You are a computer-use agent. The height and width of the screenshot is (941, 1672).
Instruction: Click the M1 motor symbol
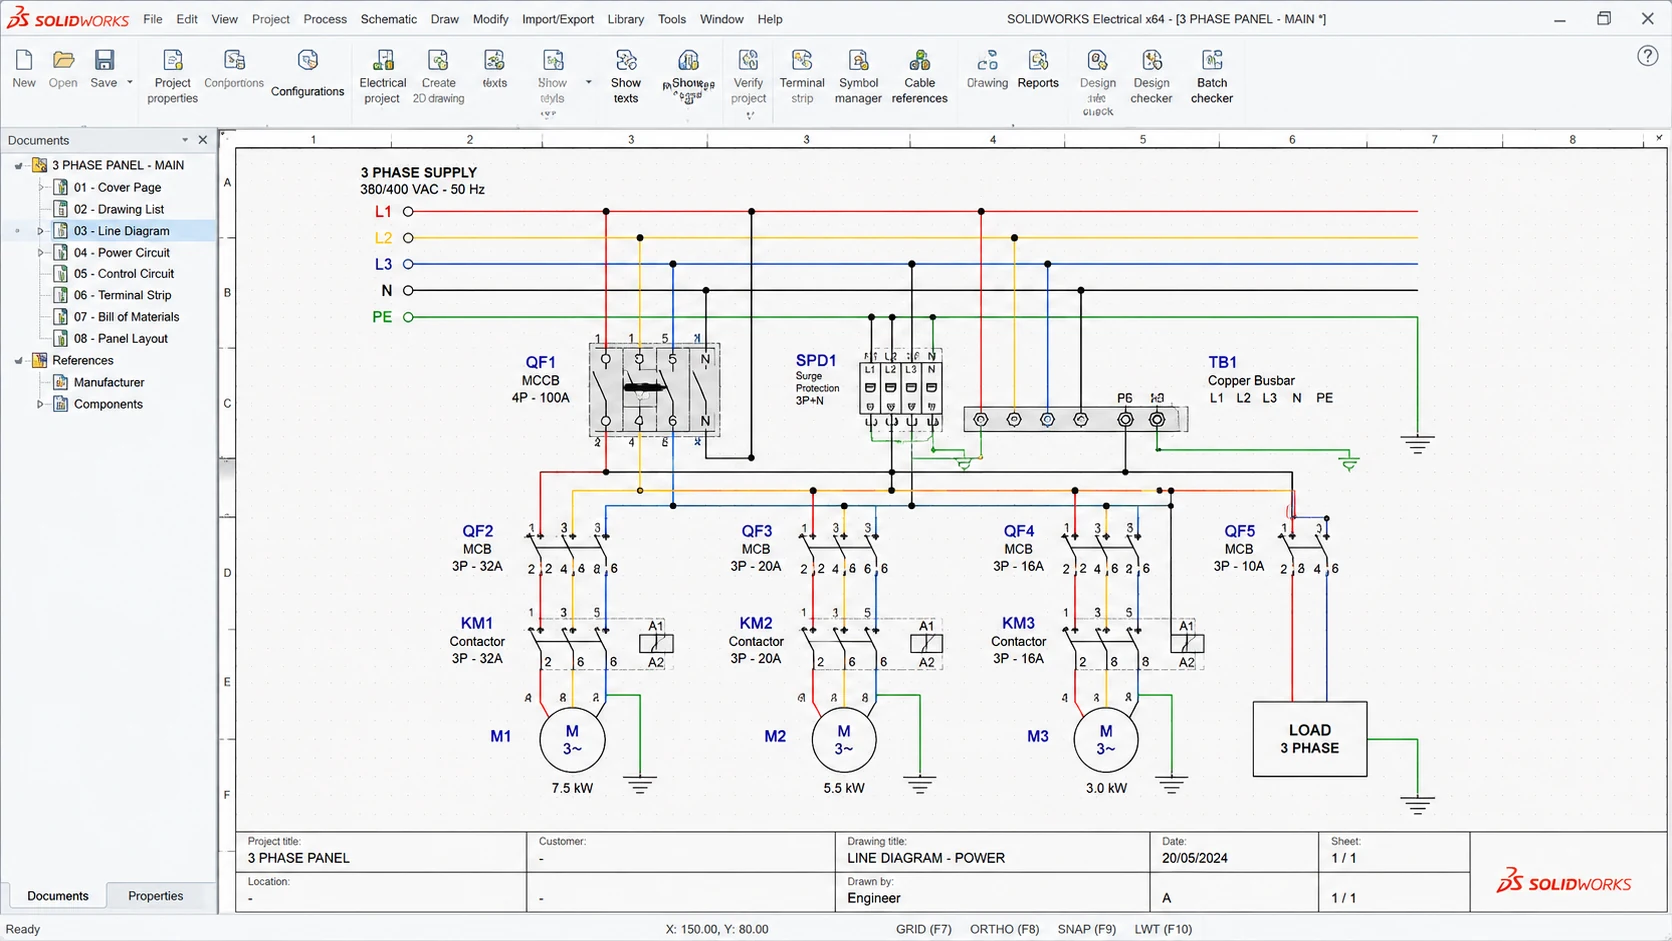pyautogui.click(x=572, y=740)
